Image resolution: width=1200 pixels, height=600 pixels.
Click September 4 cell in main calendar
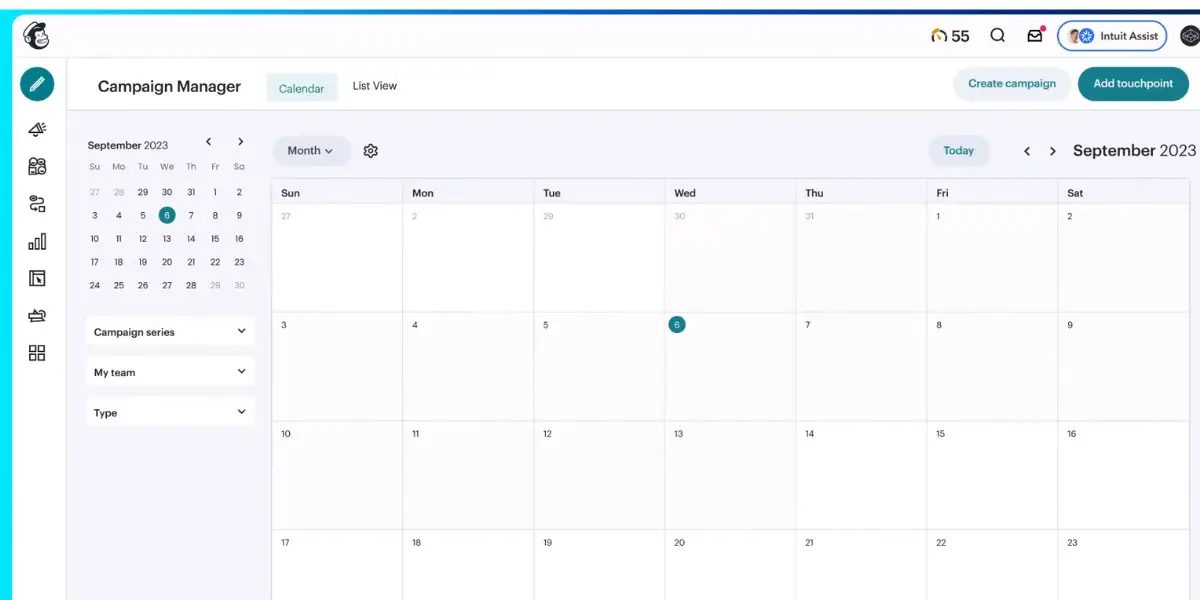pos(468,366)
